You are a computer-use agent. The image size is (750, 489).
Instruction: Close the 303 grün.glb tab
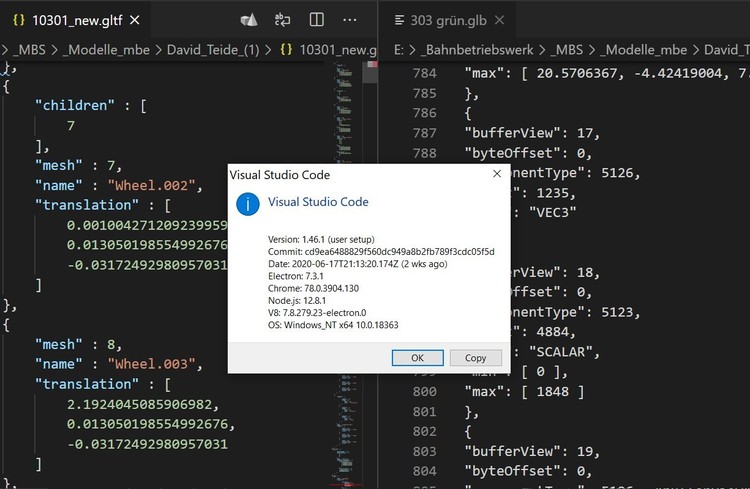coord(499,20)
